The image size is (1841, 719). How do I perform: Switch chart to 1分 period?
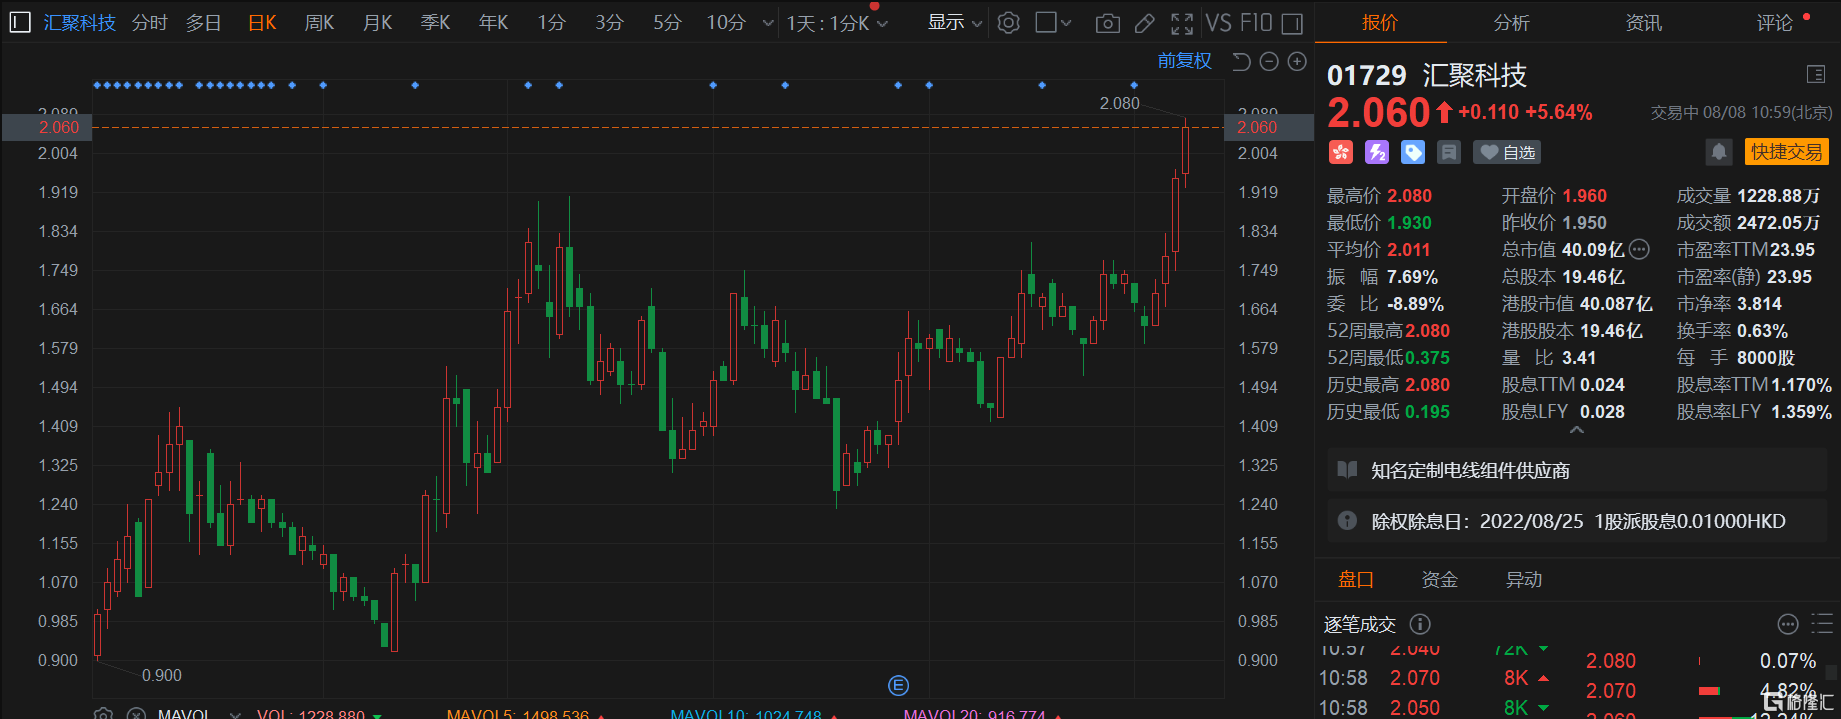click(x=552, y=22)
